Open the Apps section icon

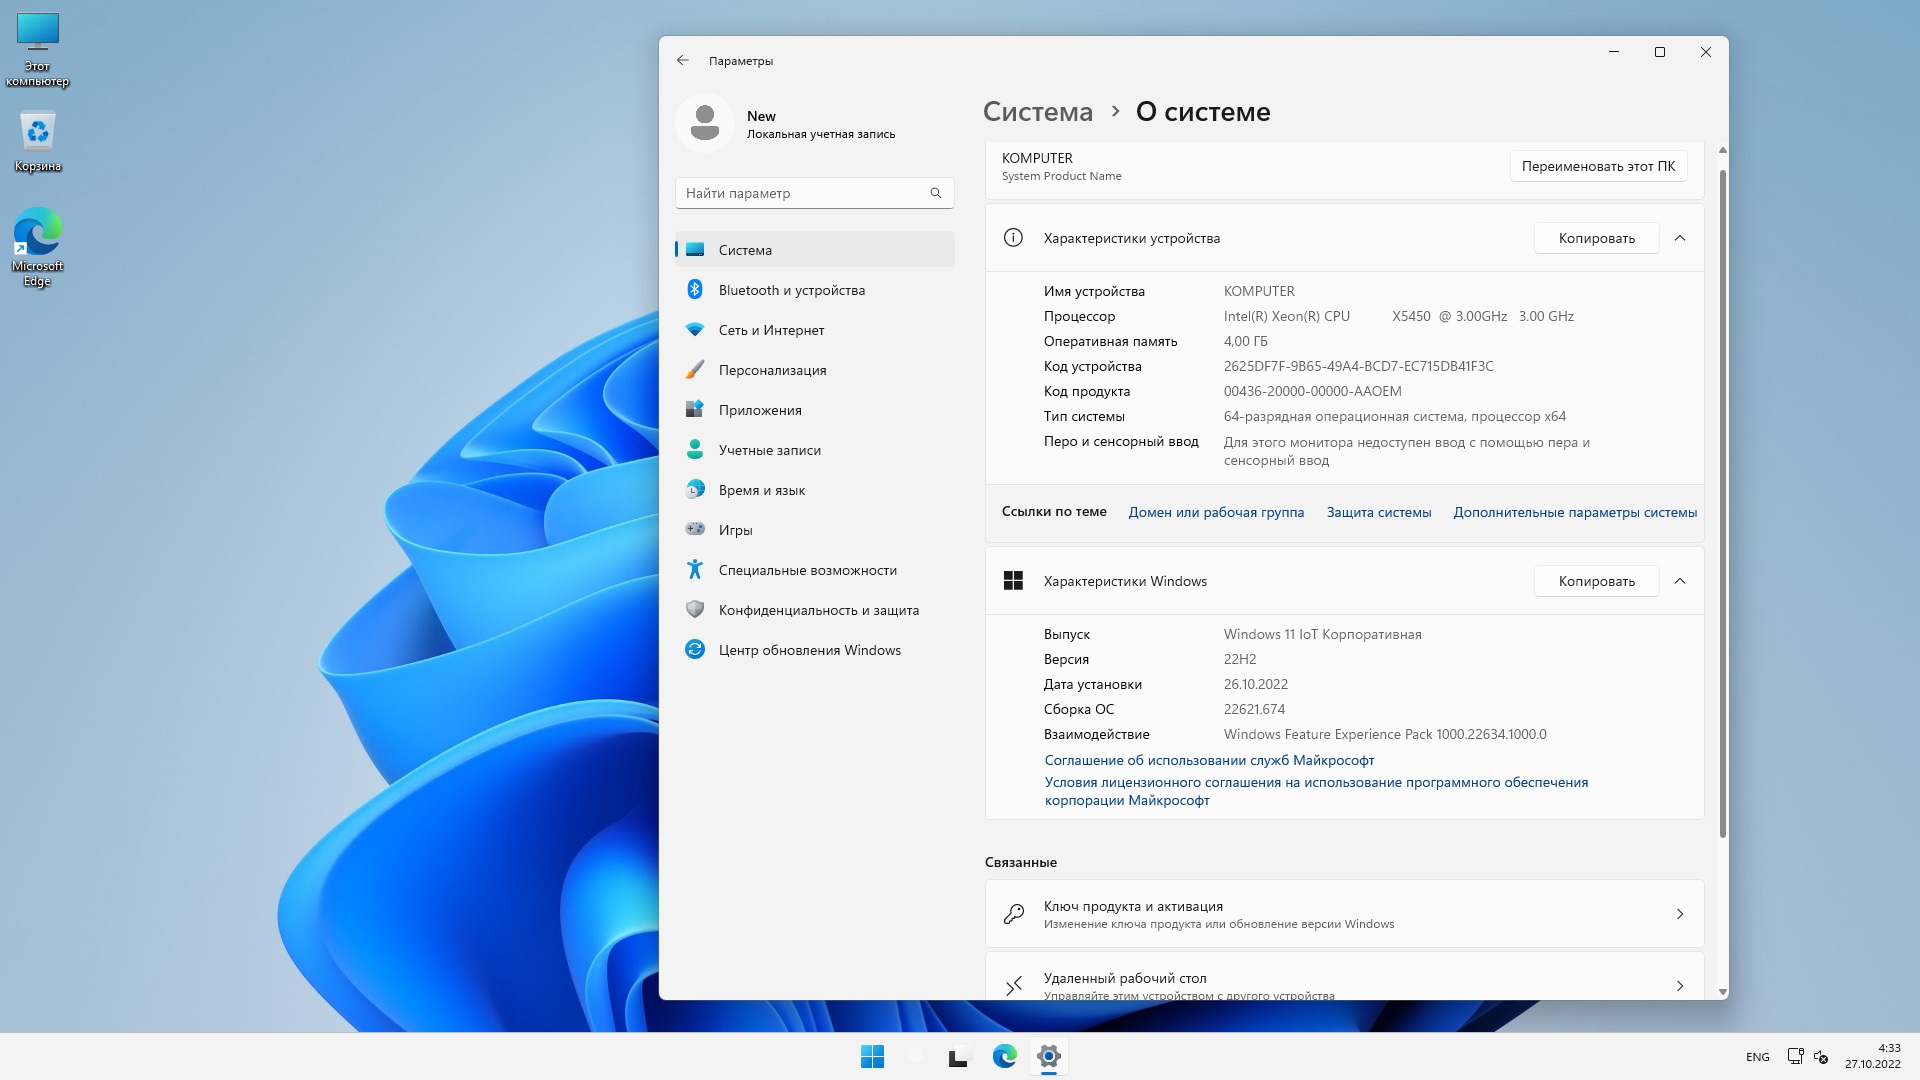point(695,410)
